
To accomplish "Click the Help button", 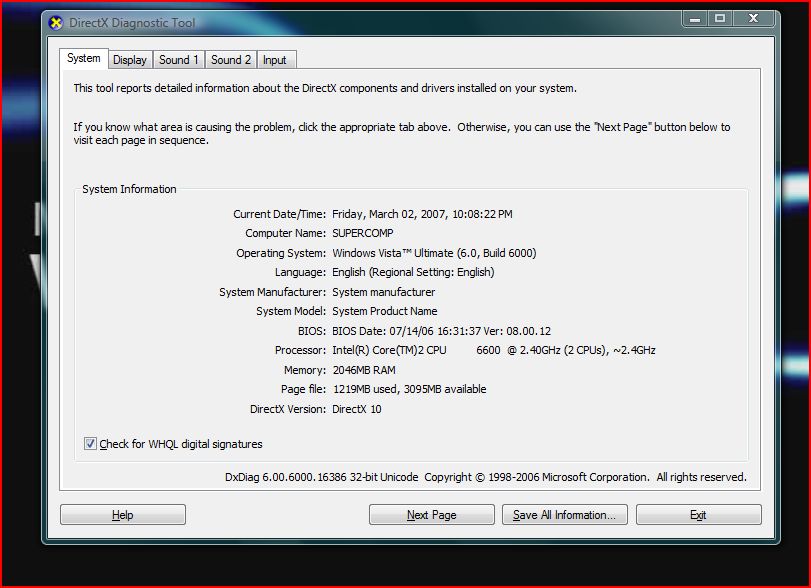I will pos(123,515).
